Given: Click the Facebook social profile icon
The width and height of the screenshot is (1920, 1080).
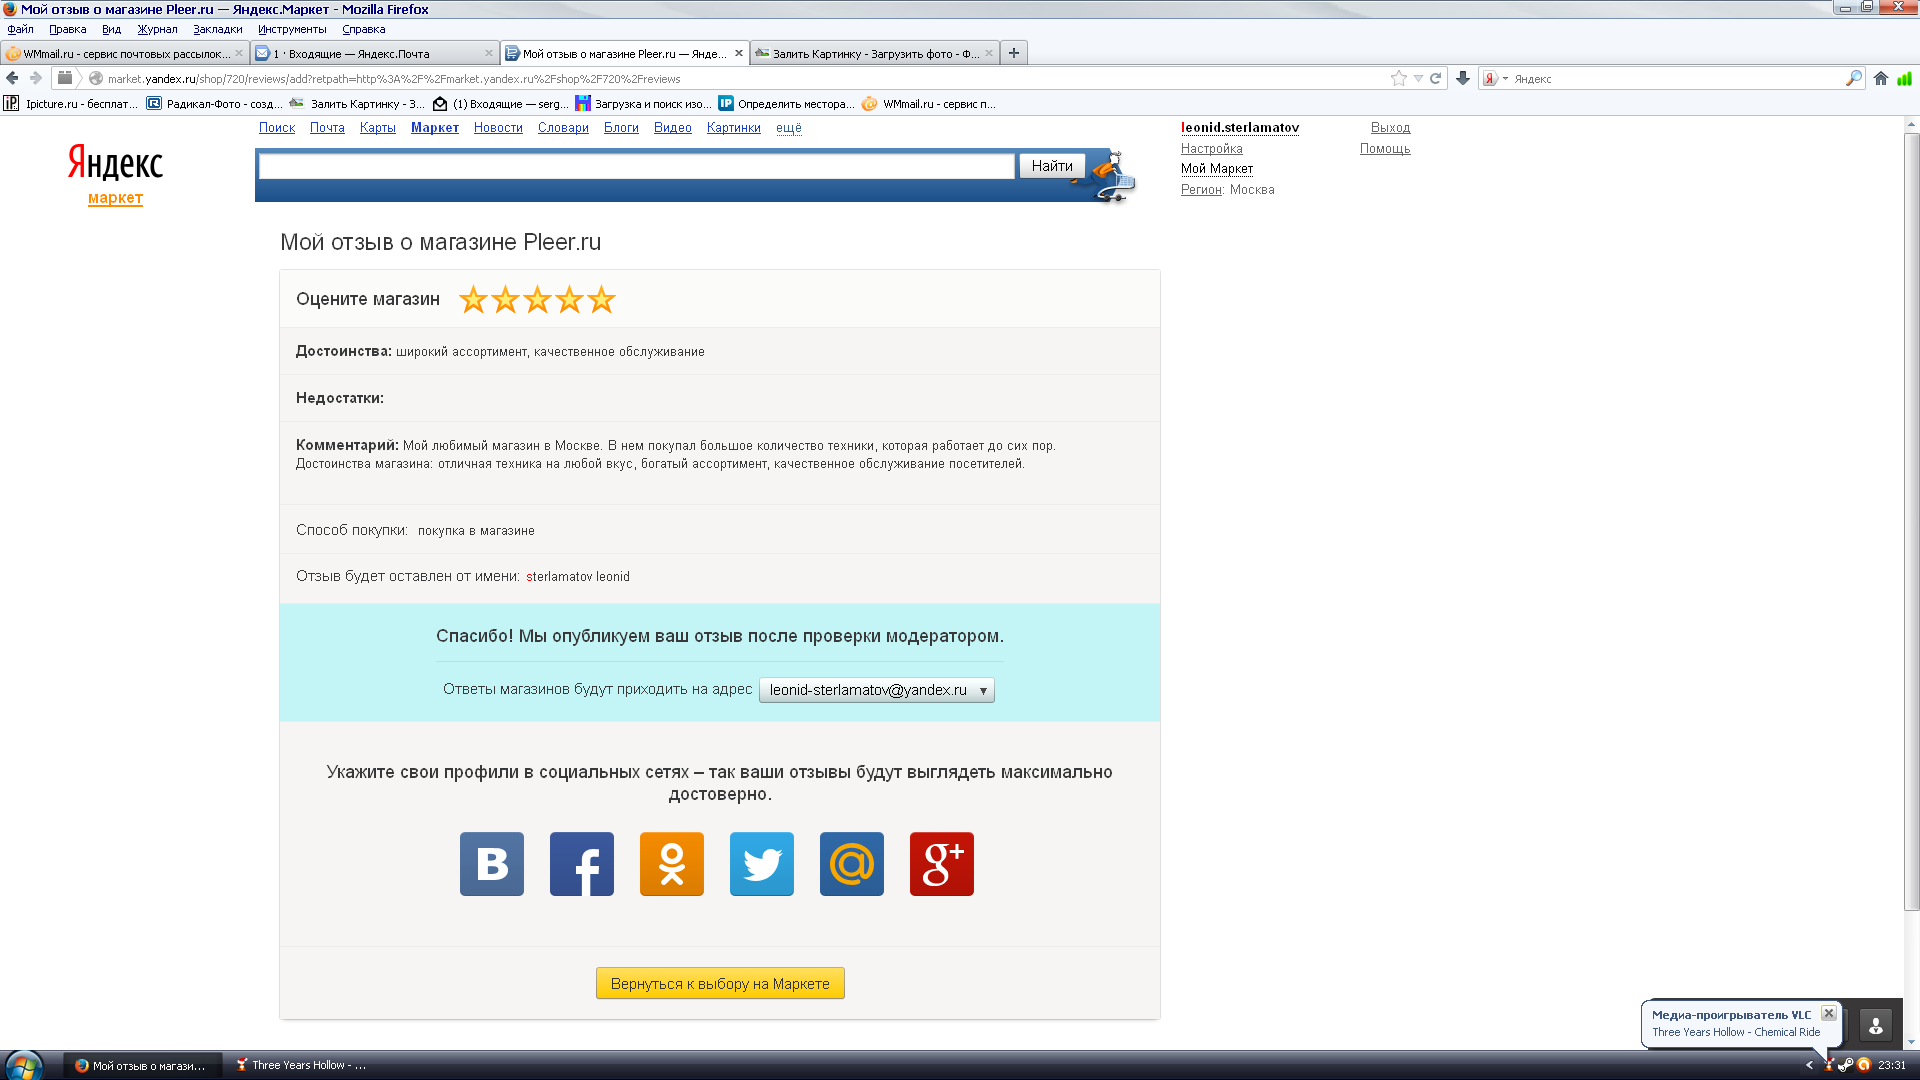Looking at the screenshot, I should pos(582,864).
